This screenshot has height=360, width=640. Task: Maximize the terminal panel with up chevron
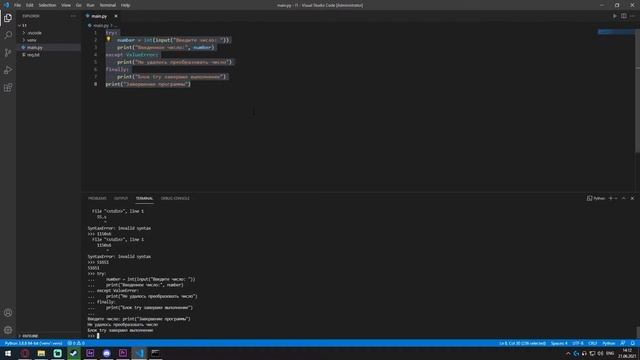point(624,198)
